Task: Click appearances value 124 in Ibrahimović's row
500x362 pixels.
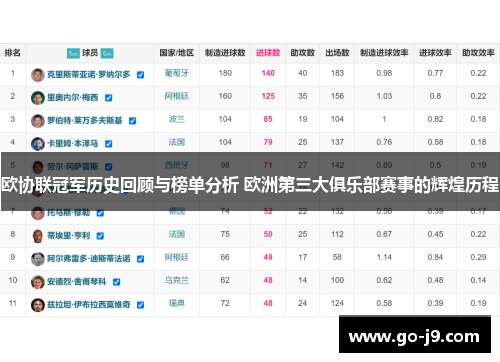Action: pyautogui.click(x=337, y=303)
